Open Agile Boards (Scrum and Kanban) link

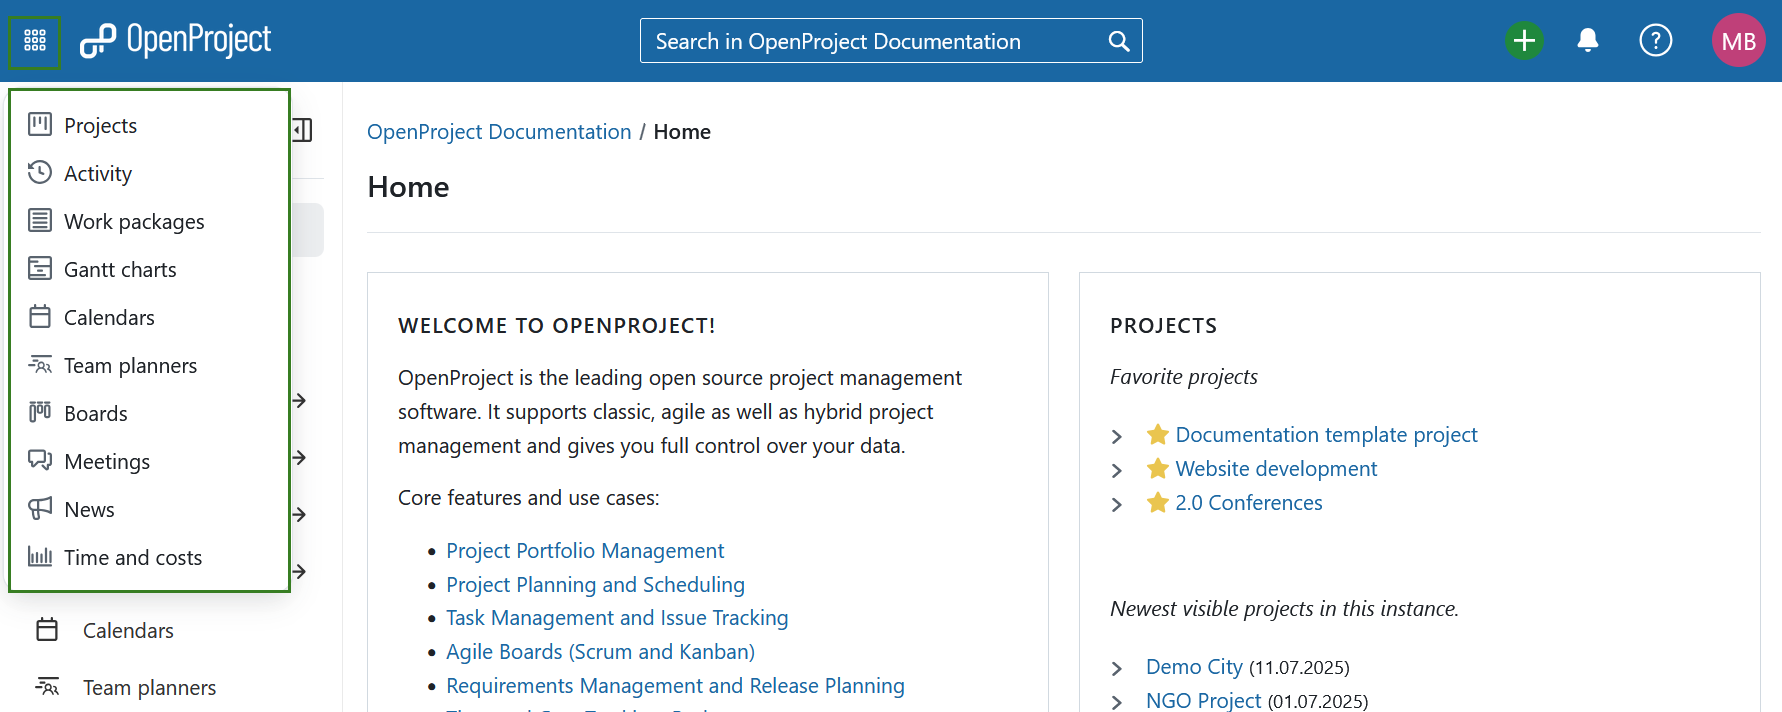pyautogui.click(x=600, y=652)
